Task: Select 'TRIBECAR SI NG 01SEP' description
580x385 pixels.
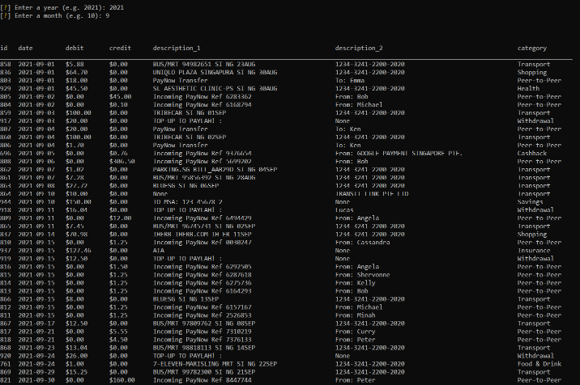Action: click(x=189, y=113)
